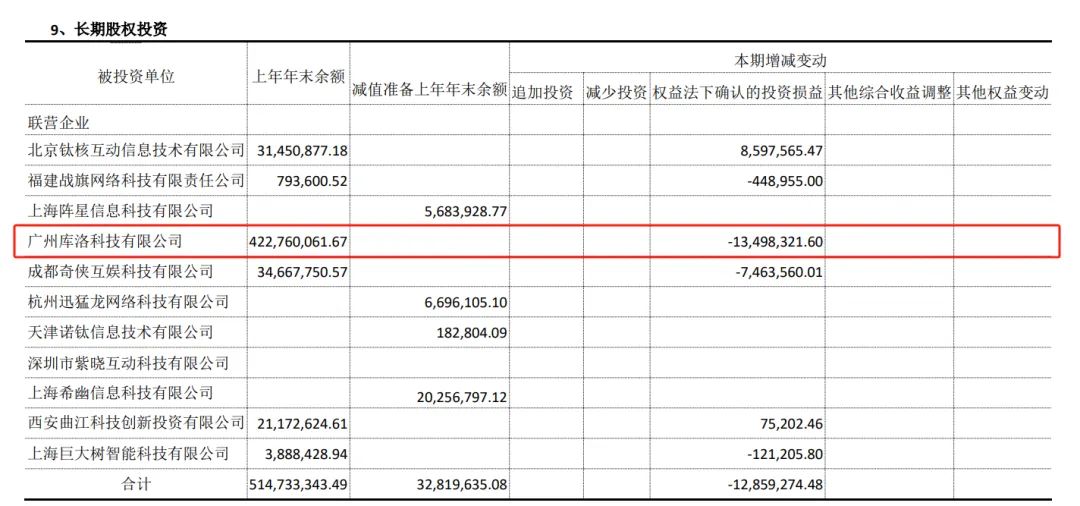Select 广州库洛科技有限公司 row name
The image size is (1080, 506).
pos(105,241)
